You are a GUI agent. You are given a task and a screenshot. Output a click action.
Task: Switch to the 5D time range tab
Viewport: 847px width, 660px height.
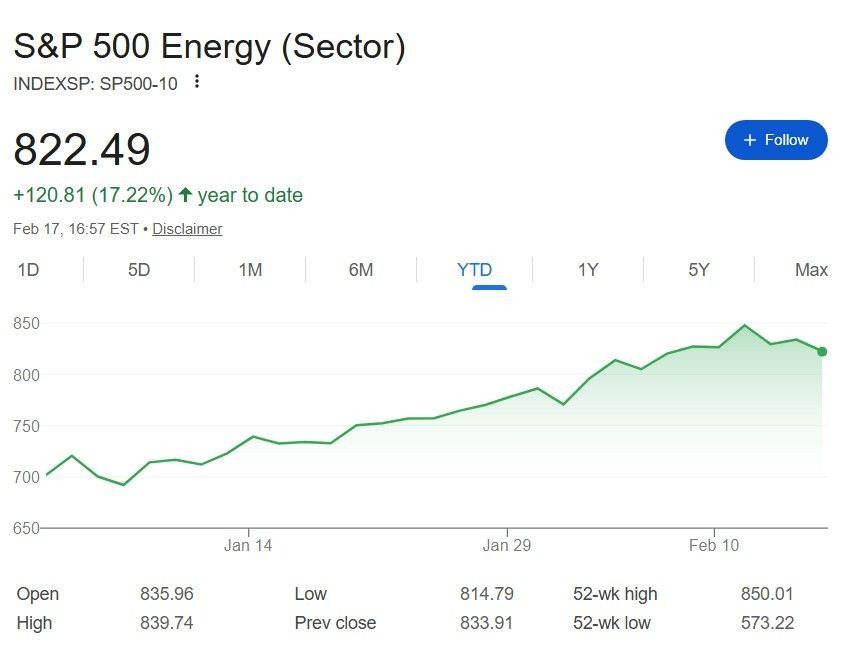139,270
